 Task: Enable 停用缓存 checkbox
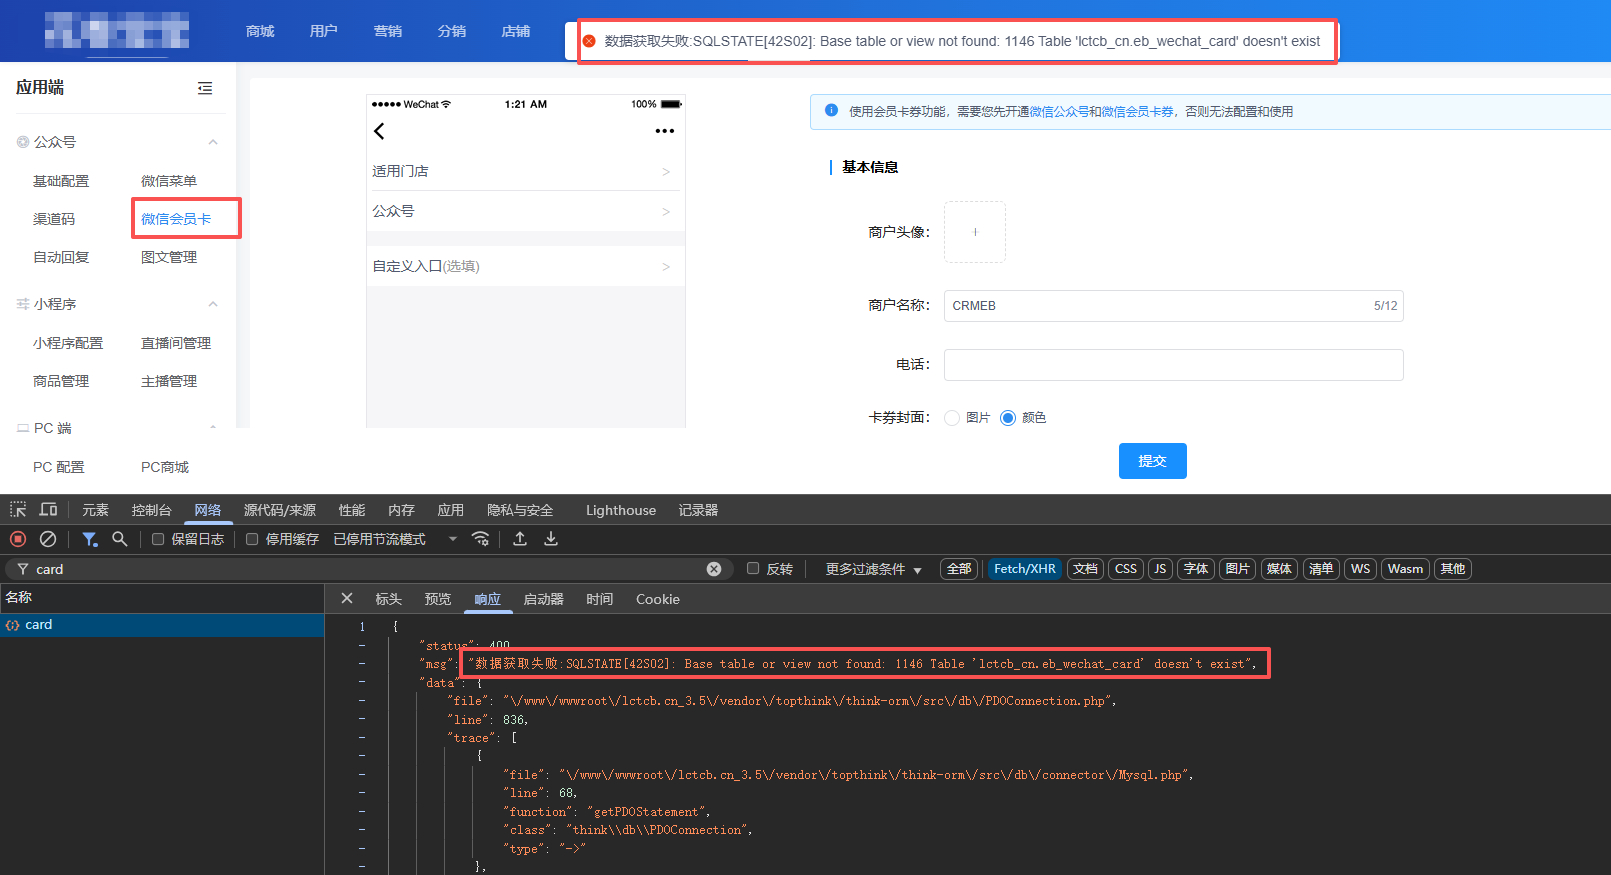[252, 539]
